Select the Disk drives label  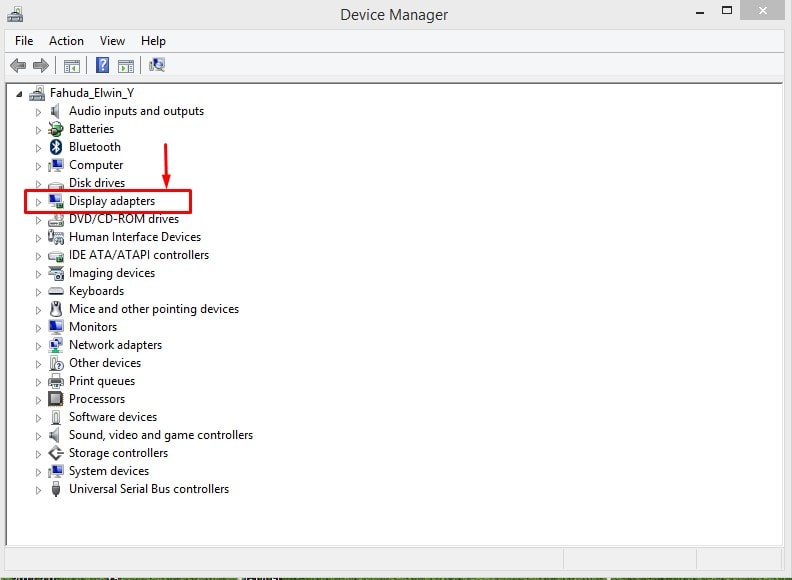click(x=97, y=183)
